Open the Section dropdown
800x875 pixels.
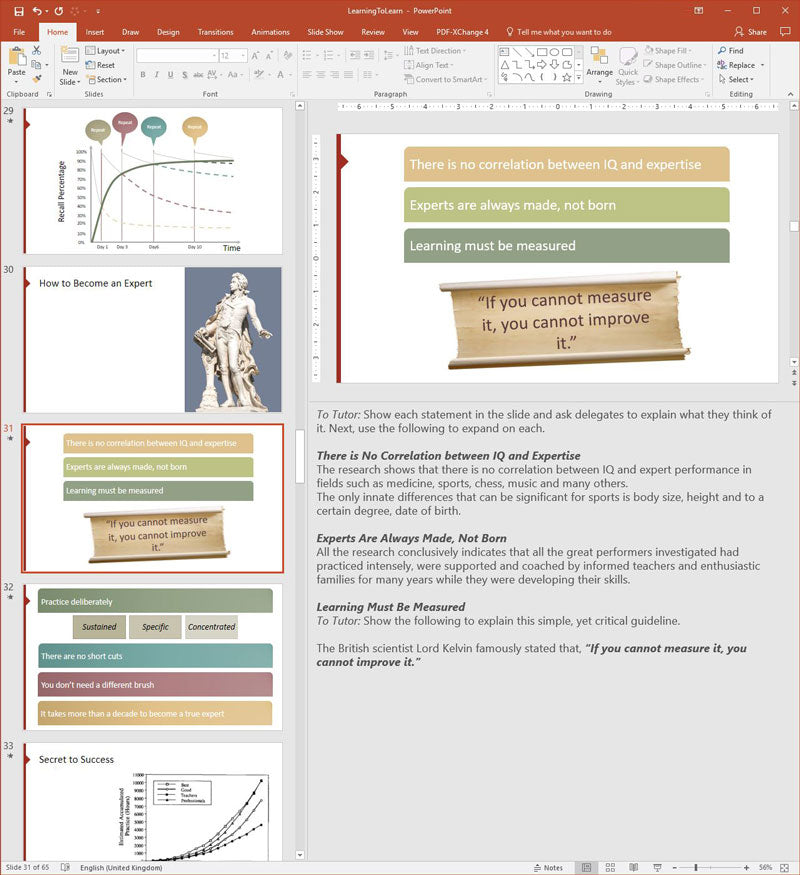107,80
